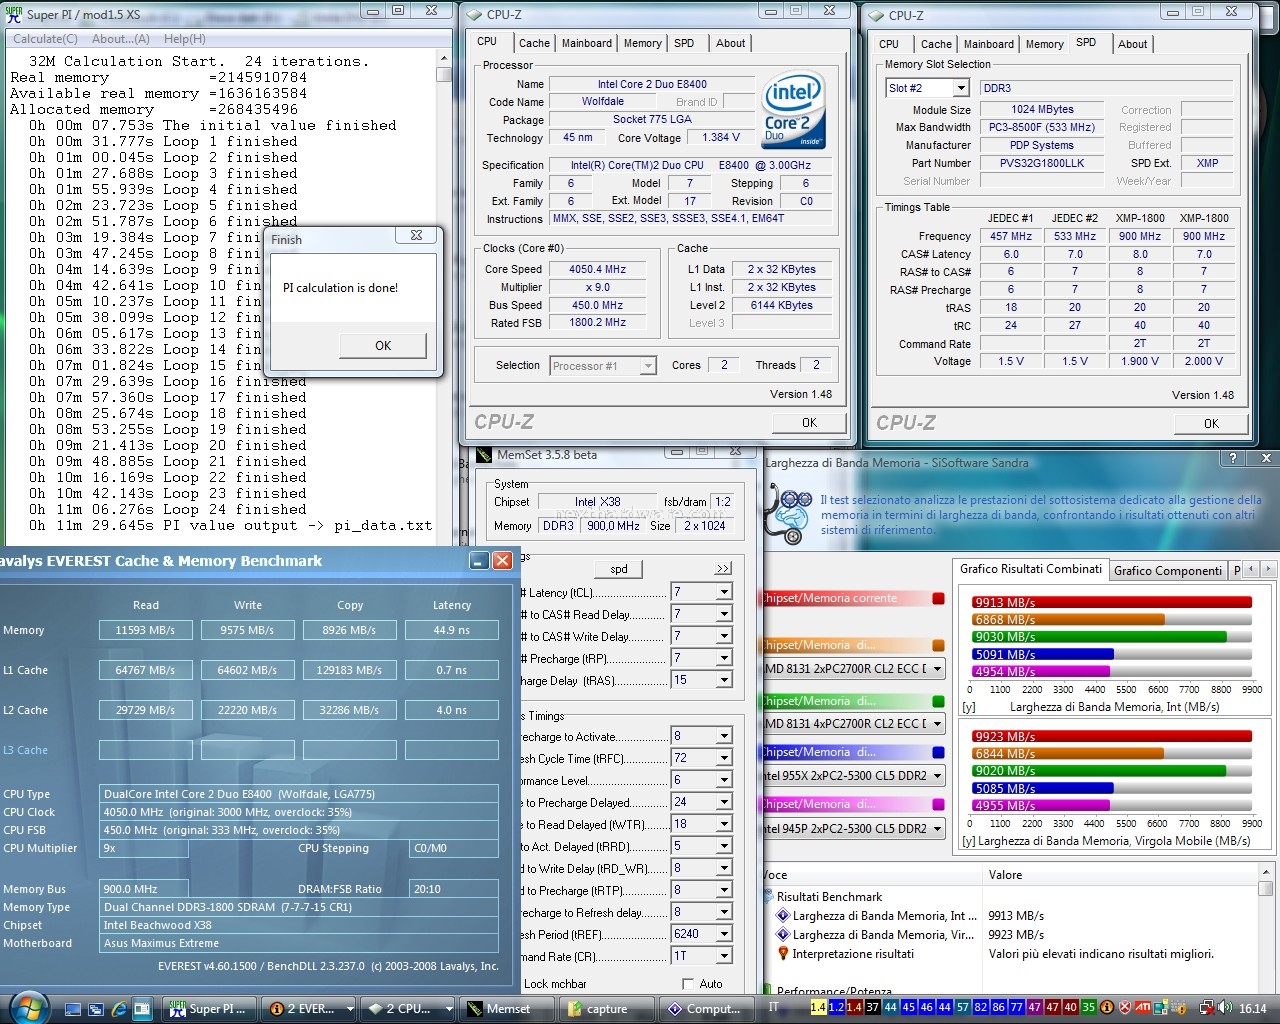Screen dimensions: 1280x1024
Task: Click the Super PI title bar icon
Action: tap(14, 14)
